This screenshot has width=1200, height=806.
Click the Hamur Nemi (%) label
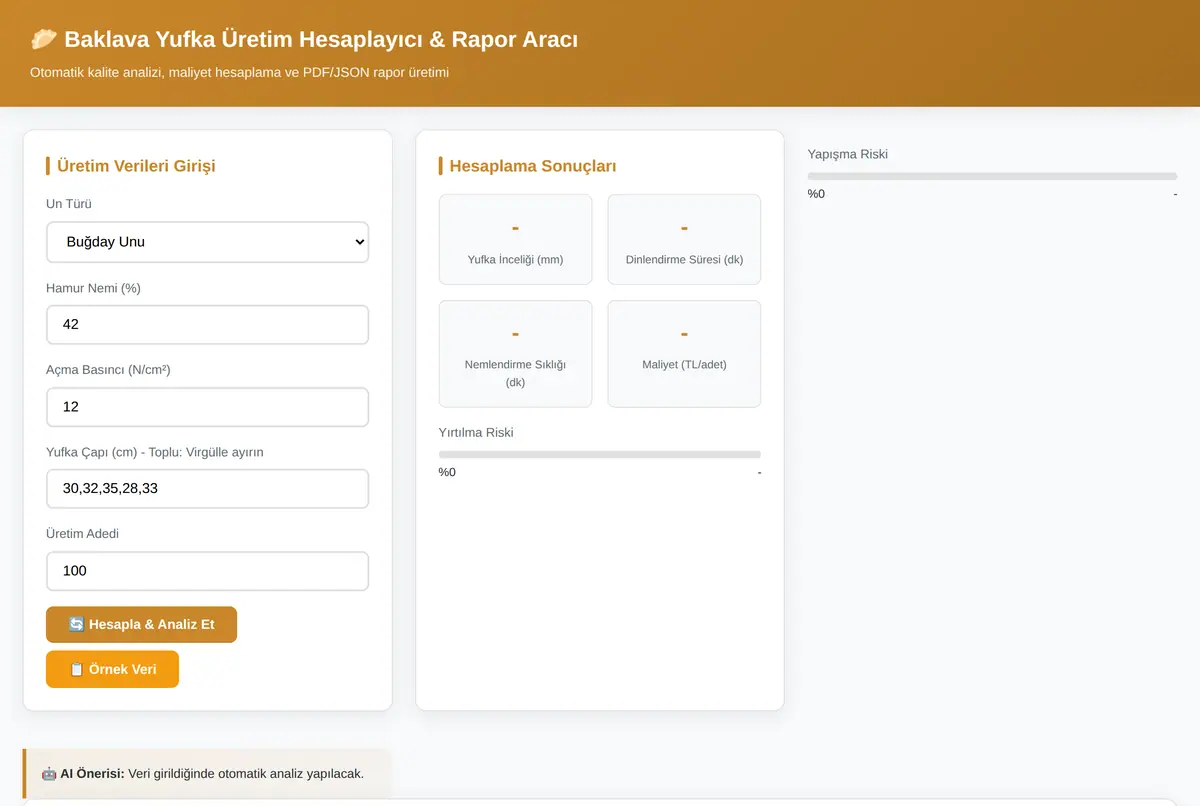[94, 288]
